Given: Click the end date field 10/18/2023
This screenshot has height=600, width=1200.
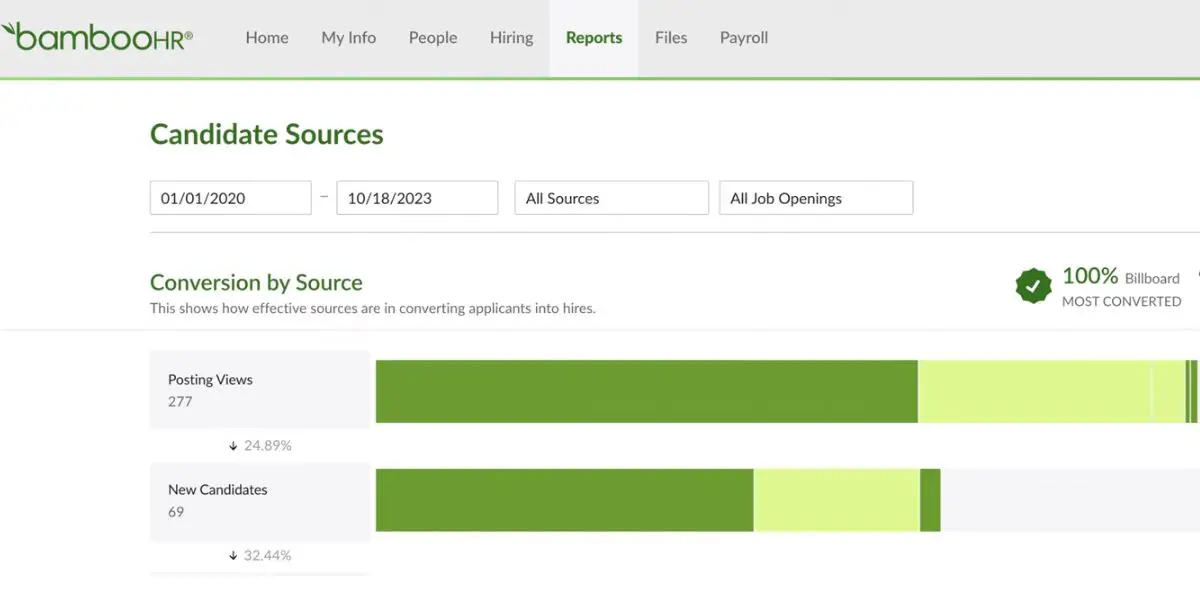Looking at the screenshot, I should (x=417, y=198).
